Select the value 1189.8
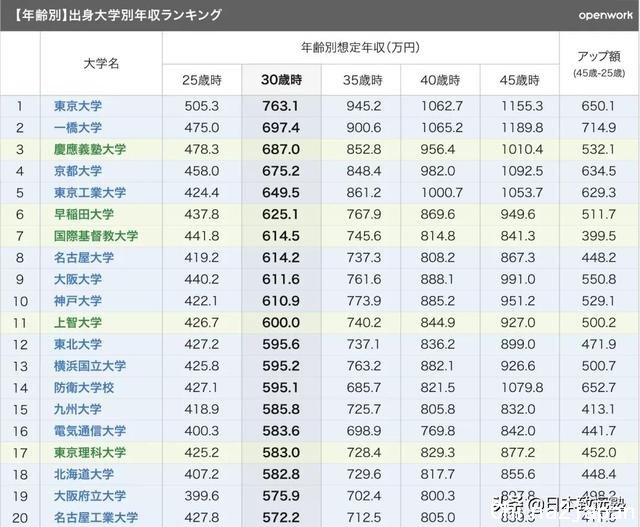The height and width of the screenshot is (527, 640). (x=522, y=128)
